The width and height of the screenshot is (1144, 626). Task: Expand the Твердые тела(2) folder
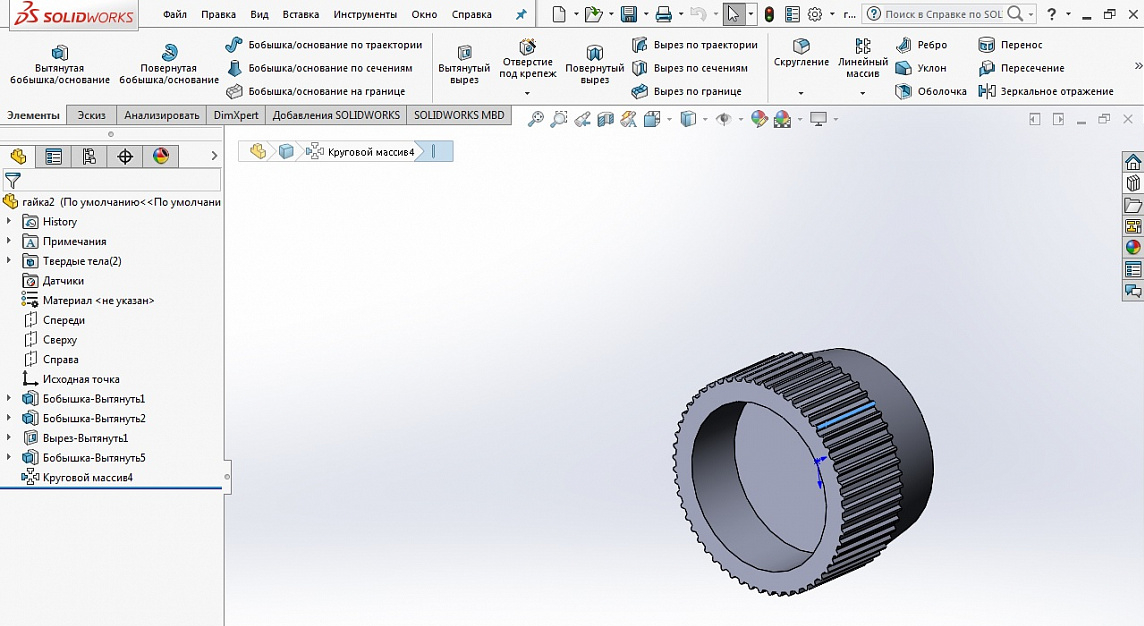[10, 261]
